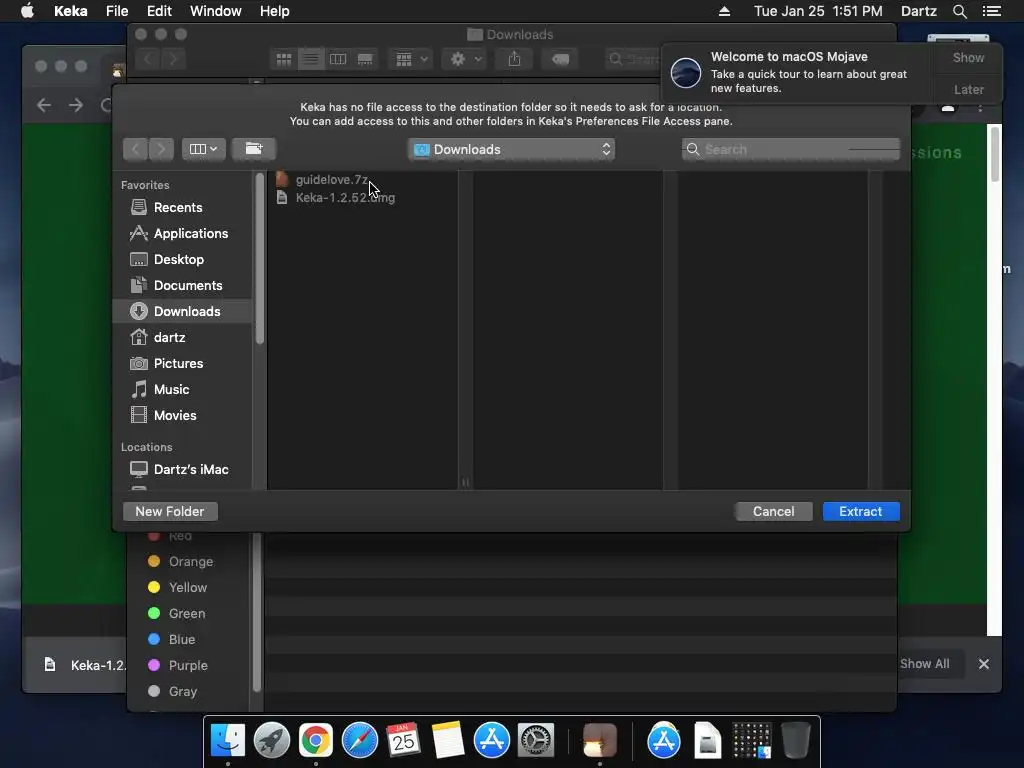Image resolution: width=1024 pixels, height=768 pixels.
Task: Switch Finder window to column view
Action: (338, 59)
